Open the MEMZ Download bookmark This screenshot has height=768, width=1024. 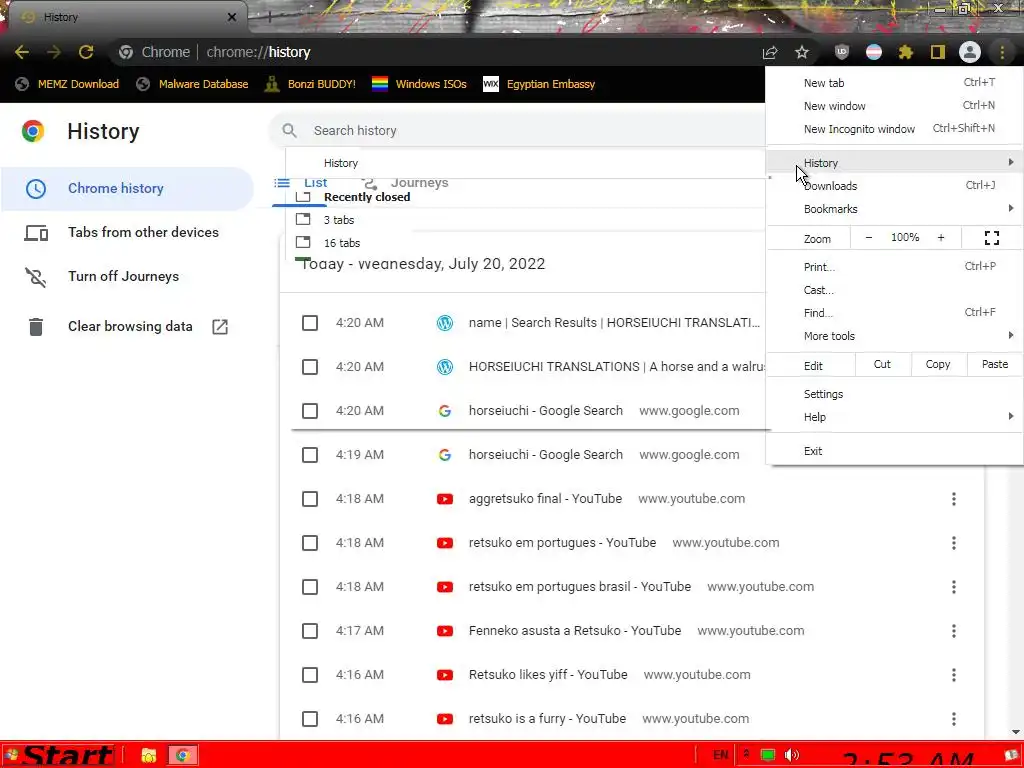click(x=67, y=84)
